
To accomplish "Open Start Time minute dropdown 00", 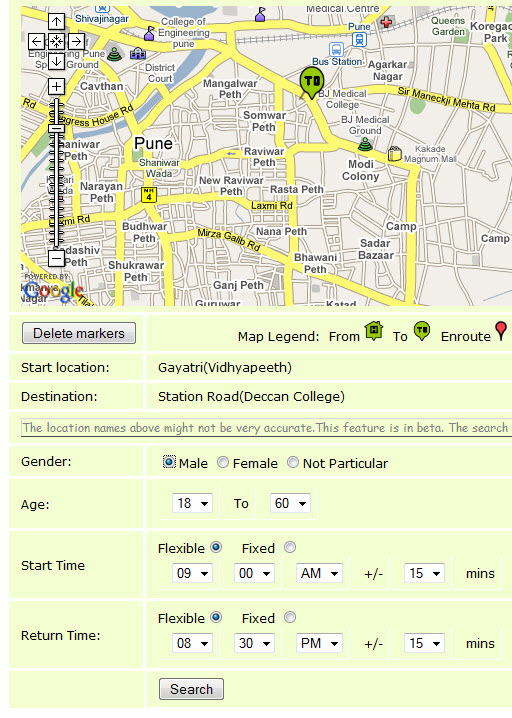I will (254, 573).
